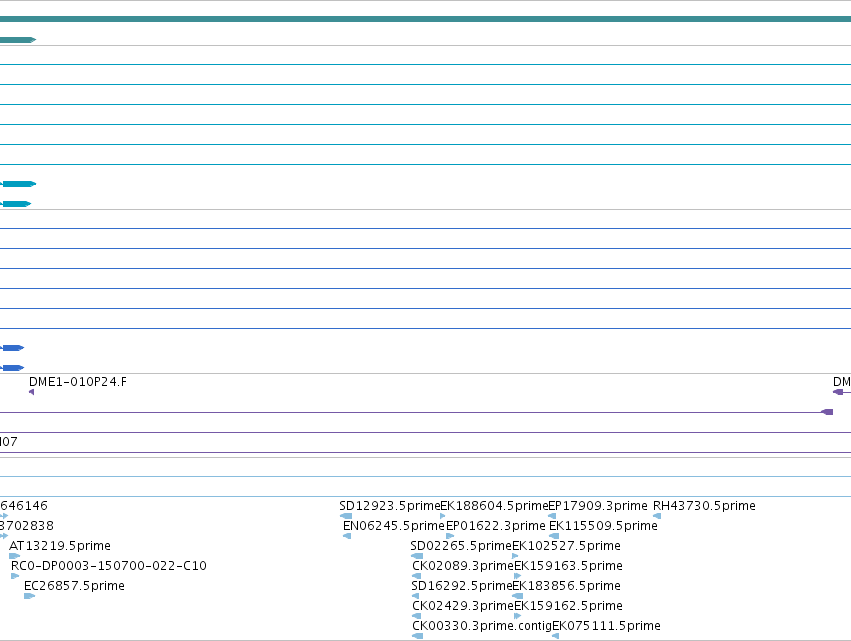Image resolution: width=851 pixels, height=641 pixels.
Task: Click the arrow glyph below SD12923.5prime
Action: [346, 516]
